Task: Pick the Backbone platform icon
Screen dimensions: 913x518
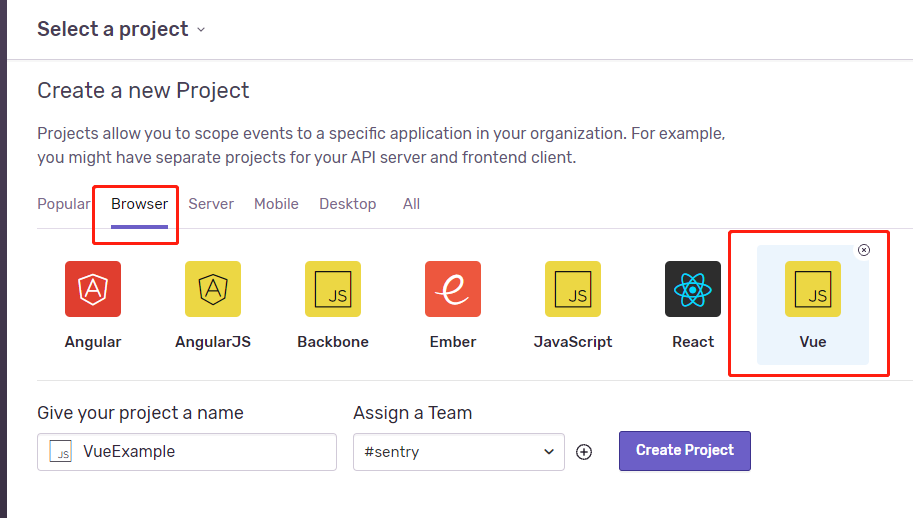Action: point(333,289)
